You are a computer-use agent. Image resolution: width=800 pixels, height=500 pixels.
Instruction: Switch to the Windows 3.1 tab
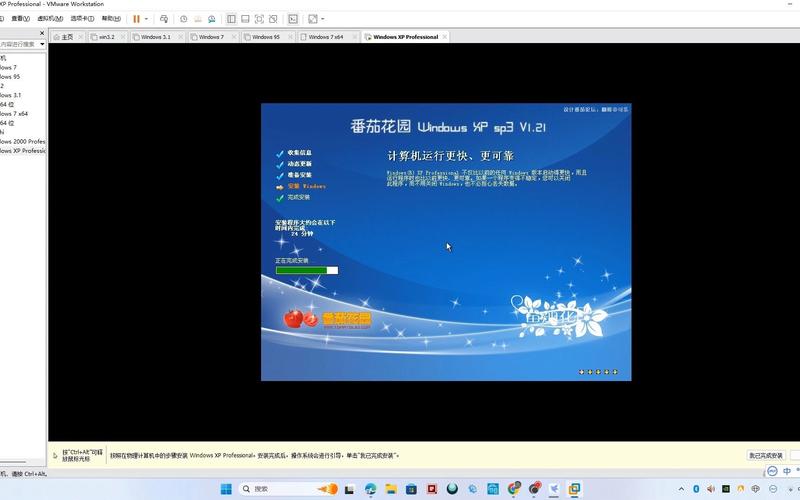pos(156,37)
